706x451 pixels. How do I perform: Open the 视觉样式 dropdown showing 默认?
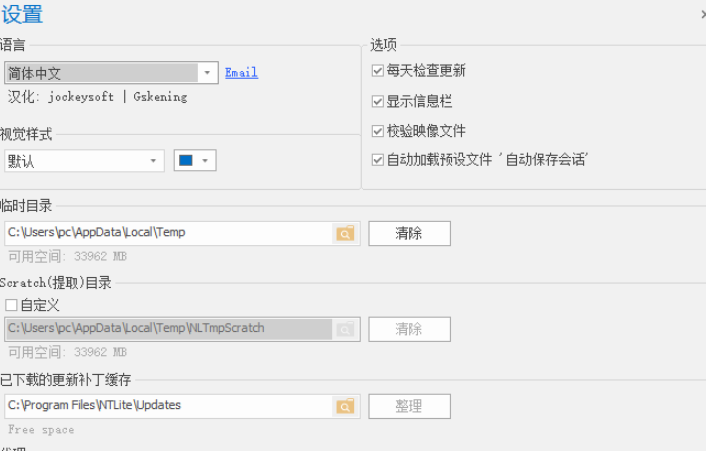pos(84,161)
